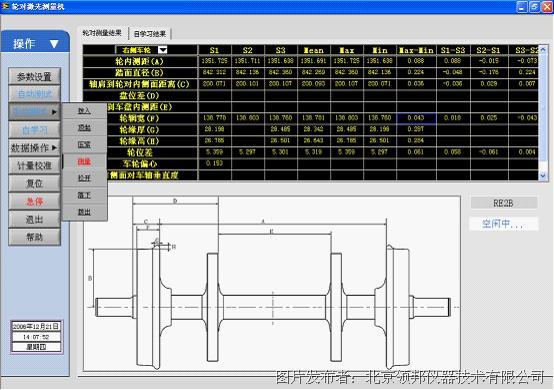Choose 推入 in the manual submenu

pyautogui.click(x=84, y=111)
